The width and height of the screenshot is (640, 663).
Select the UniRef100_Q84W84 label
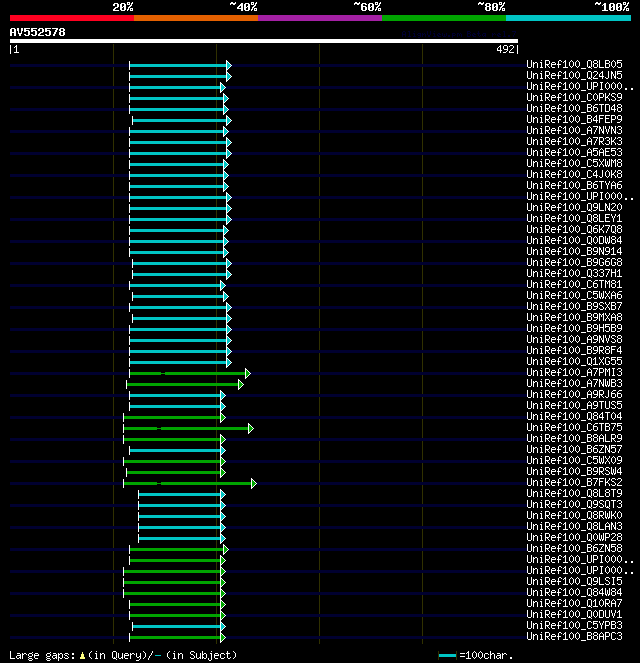coord(574,592)
